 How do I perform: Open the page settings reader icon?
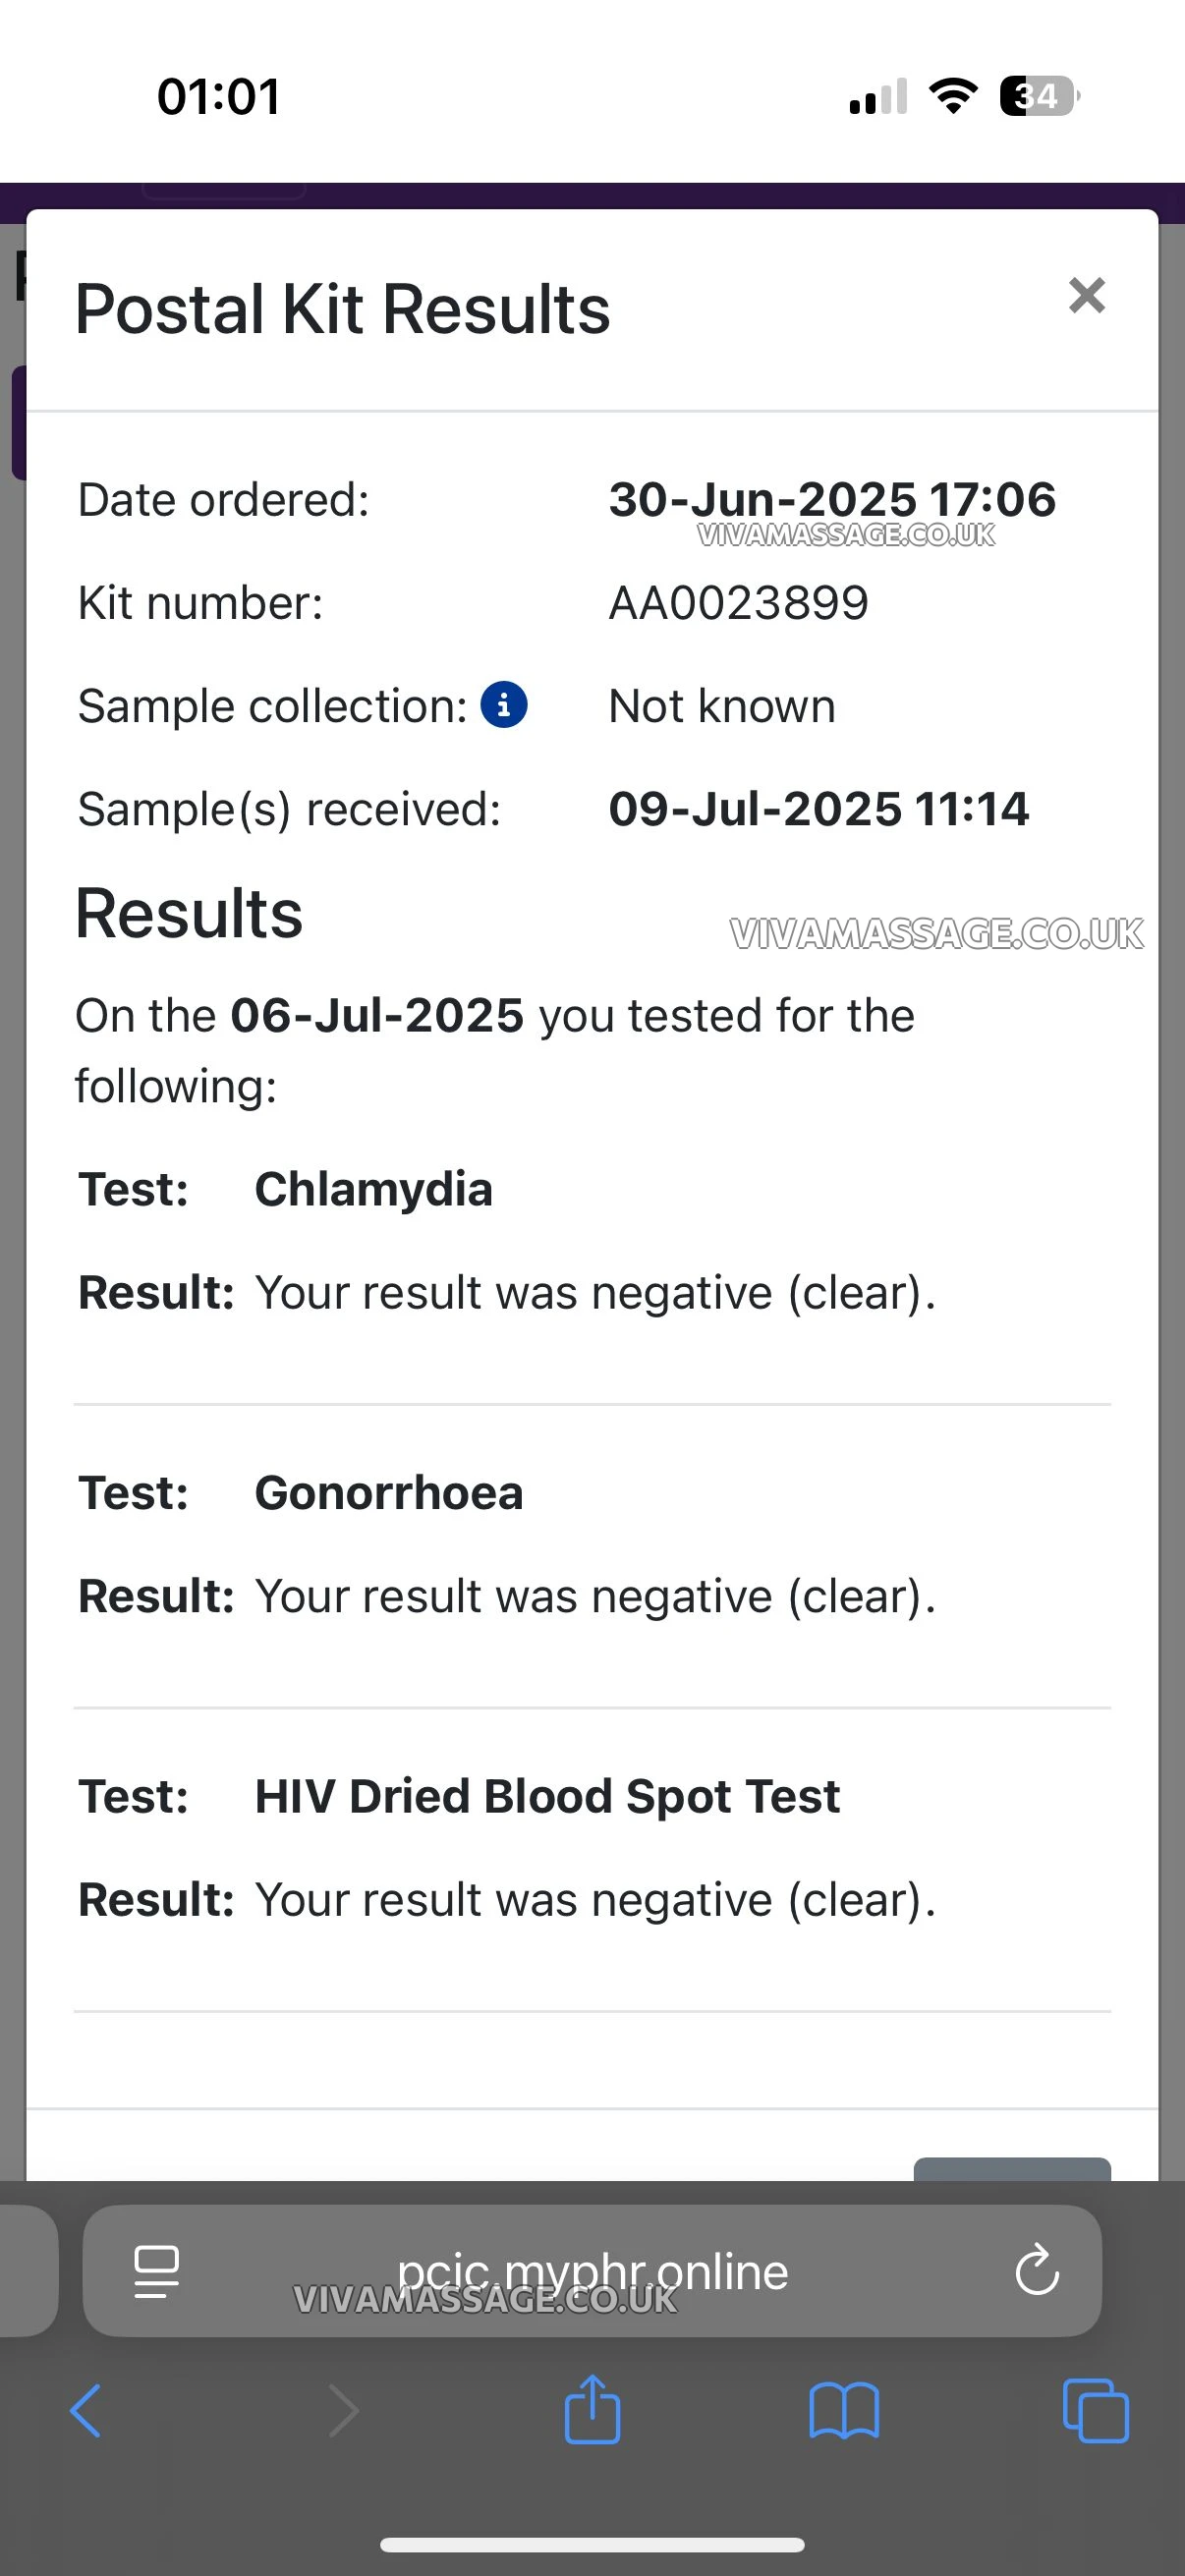(157, 2271)
